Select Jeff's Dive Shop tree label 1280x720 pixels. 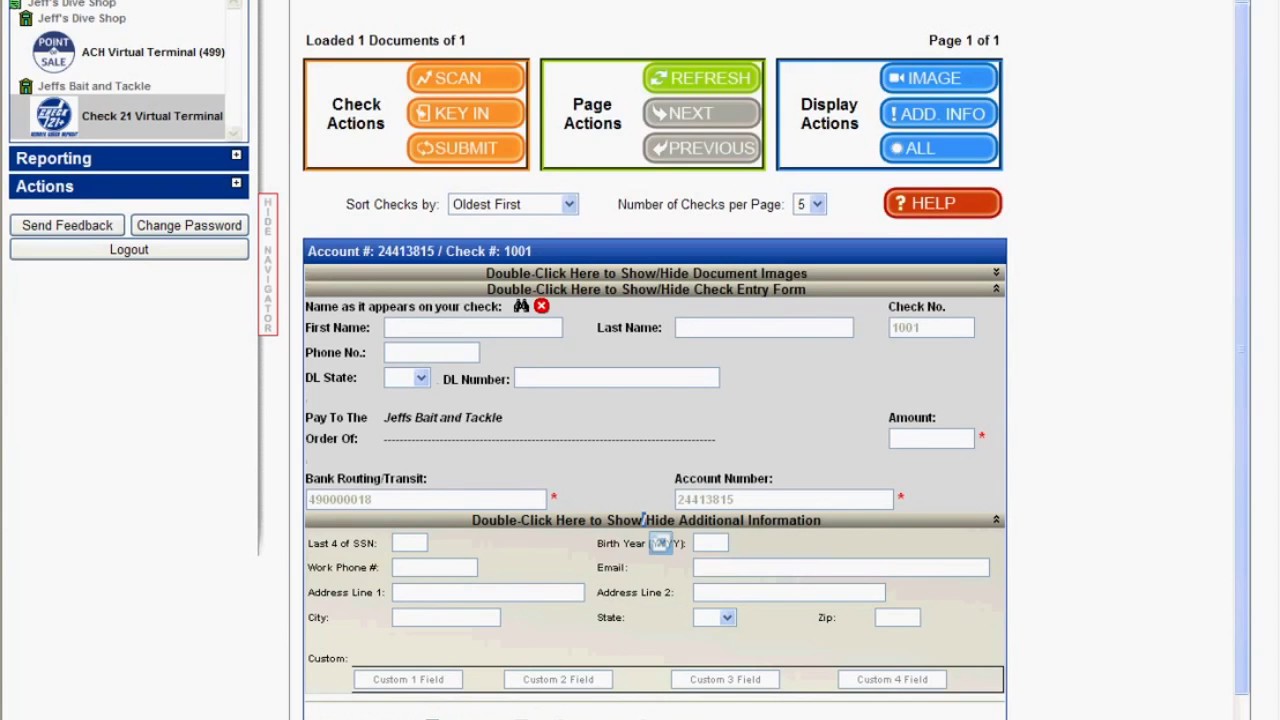coord(82,19)
